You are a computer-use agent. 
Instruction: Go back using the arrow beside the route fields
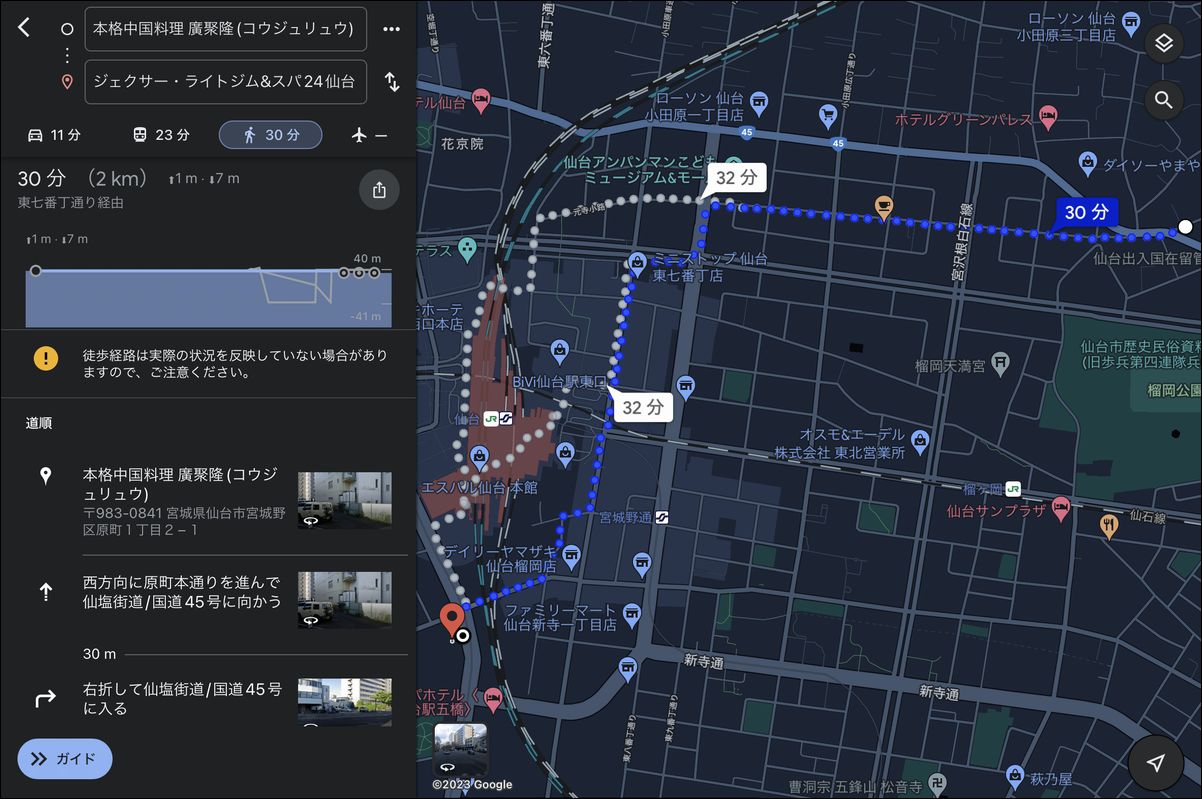pos(24,28)
